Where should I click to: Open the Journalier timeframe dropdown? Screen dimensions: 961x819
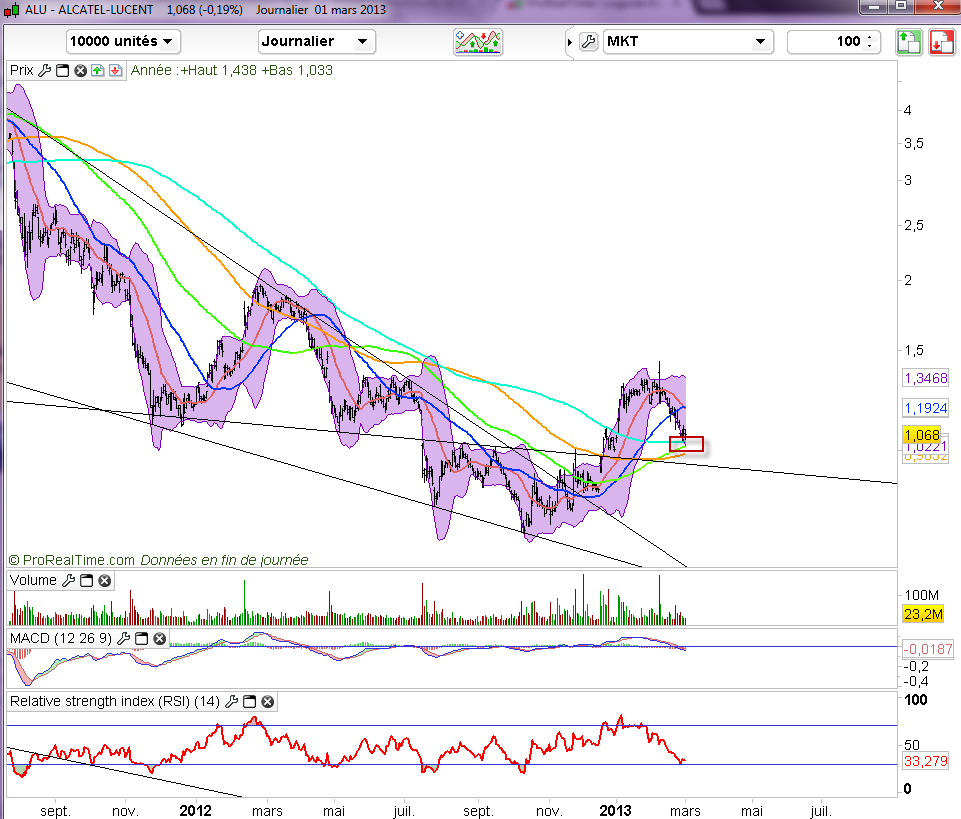[316, 42]
